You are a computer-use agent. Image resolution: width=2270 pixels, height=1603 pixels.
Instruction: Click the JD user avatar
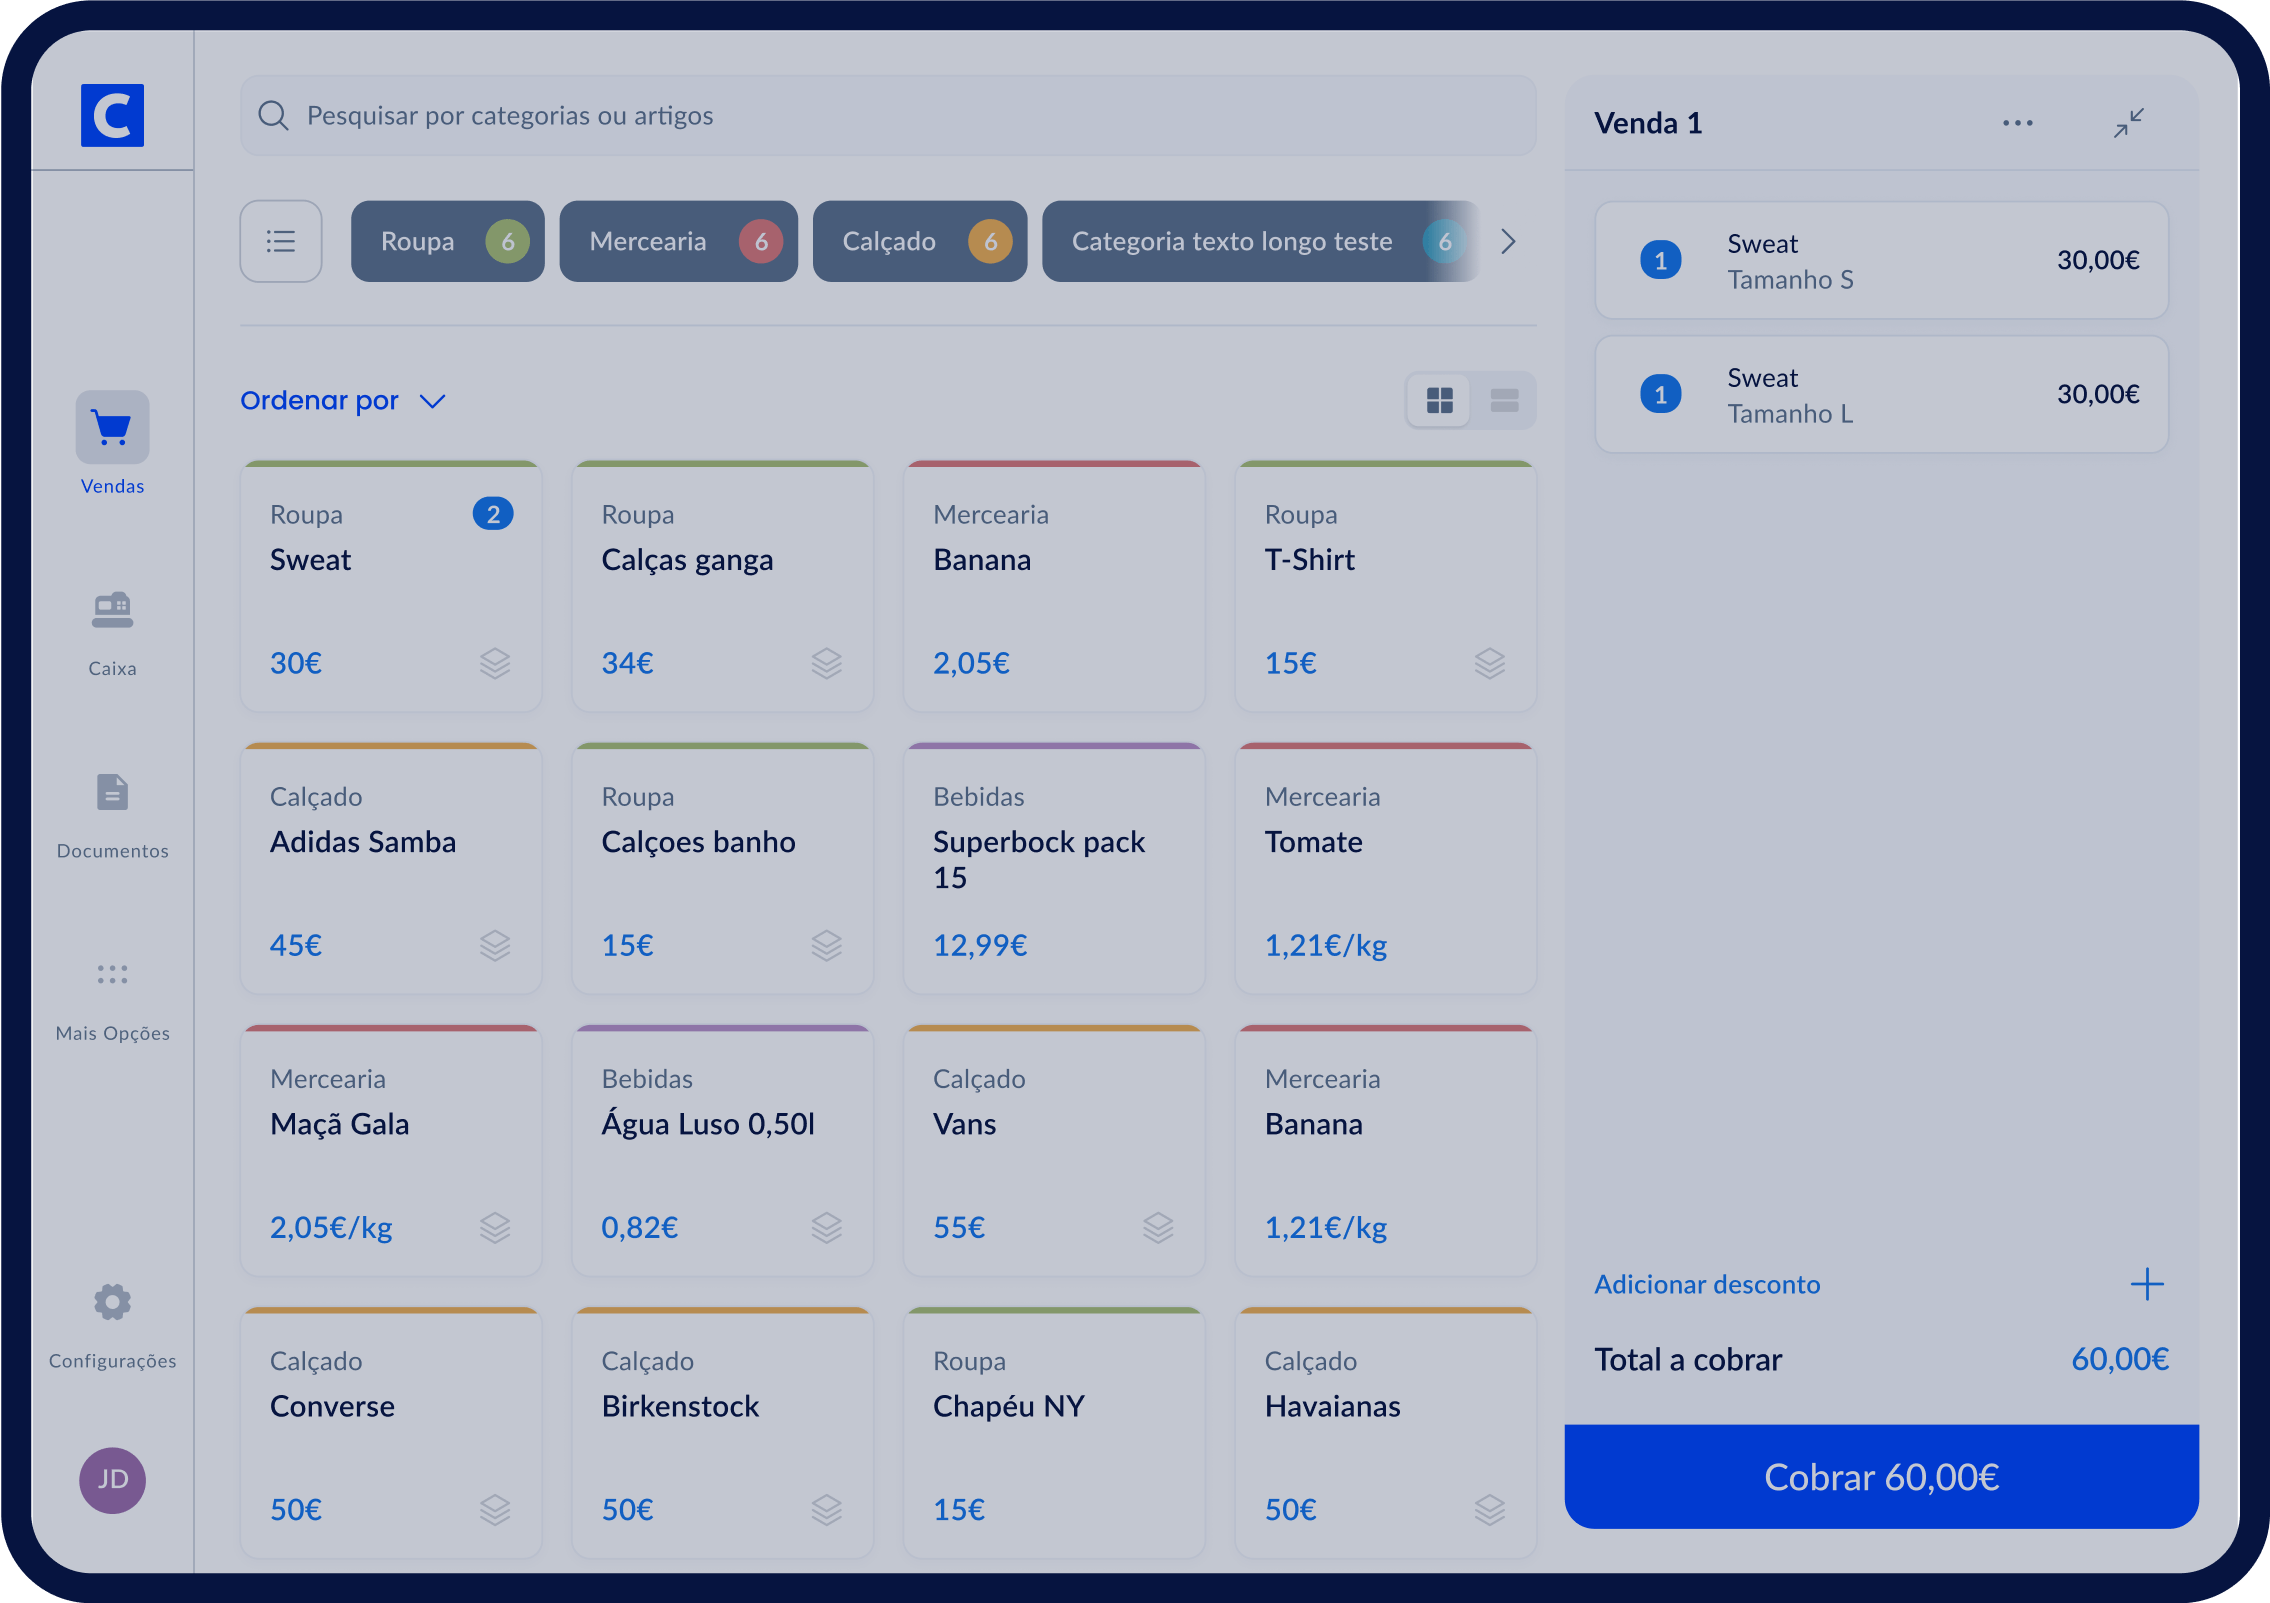point(112,1480)
